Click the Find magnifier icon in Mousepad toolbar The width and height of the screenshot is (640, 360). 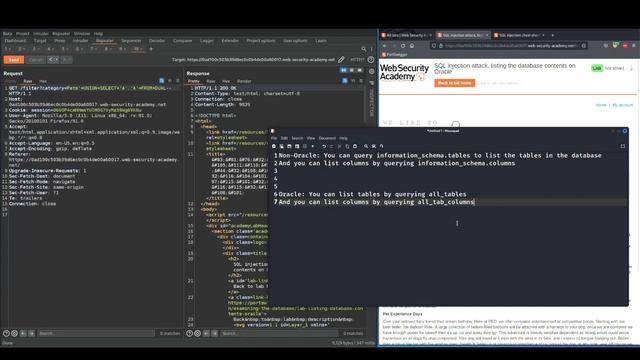366,146
